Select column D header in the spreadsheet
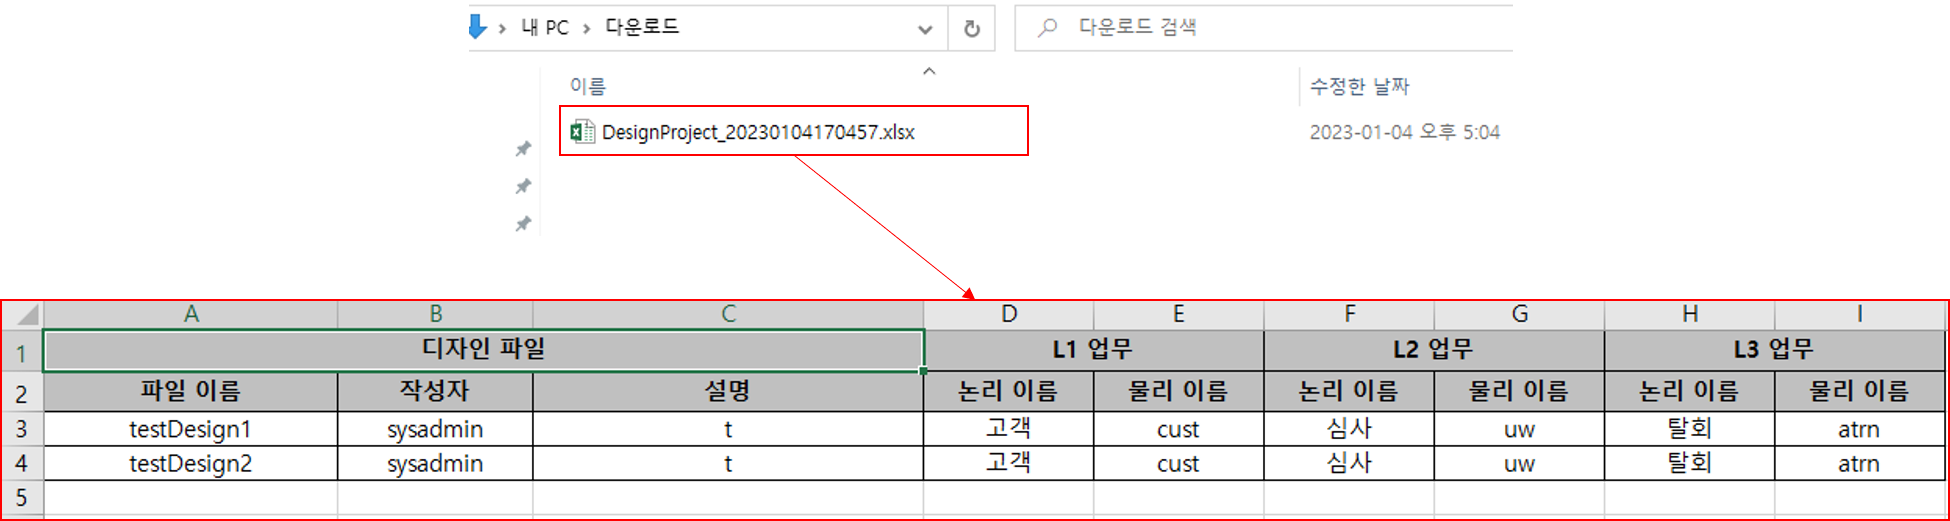Viewport: 1950px width, 521px height. point(1008,314)
